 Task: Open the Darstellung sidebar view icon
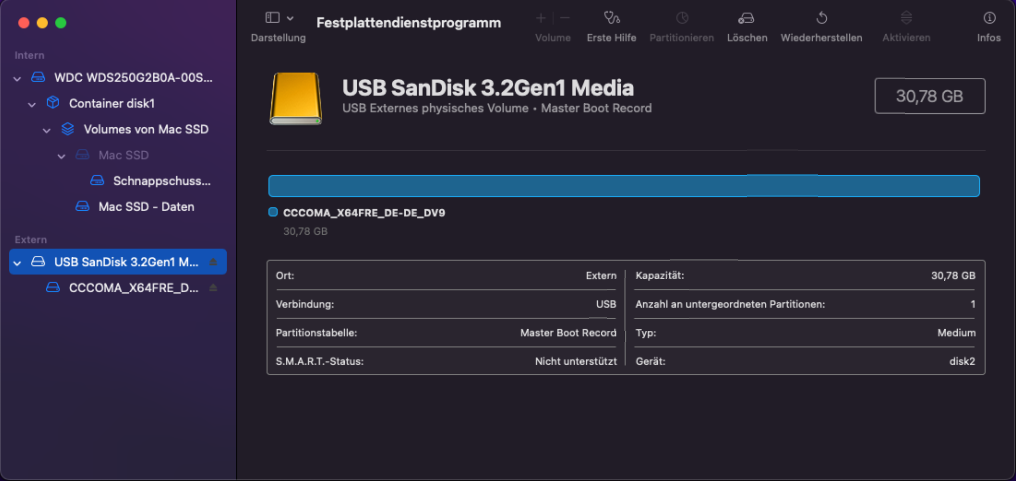[x=273, y=18]
